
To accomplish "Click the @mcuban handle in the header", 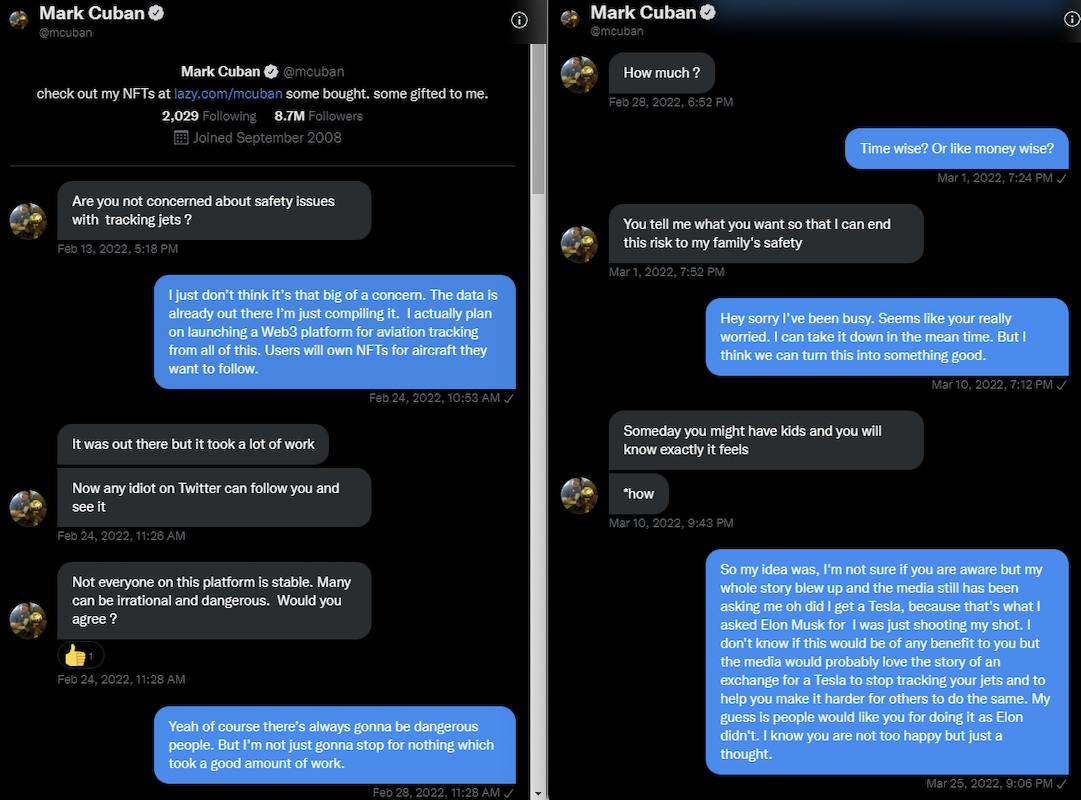I will pyautogui.click(x=66, y=32).
